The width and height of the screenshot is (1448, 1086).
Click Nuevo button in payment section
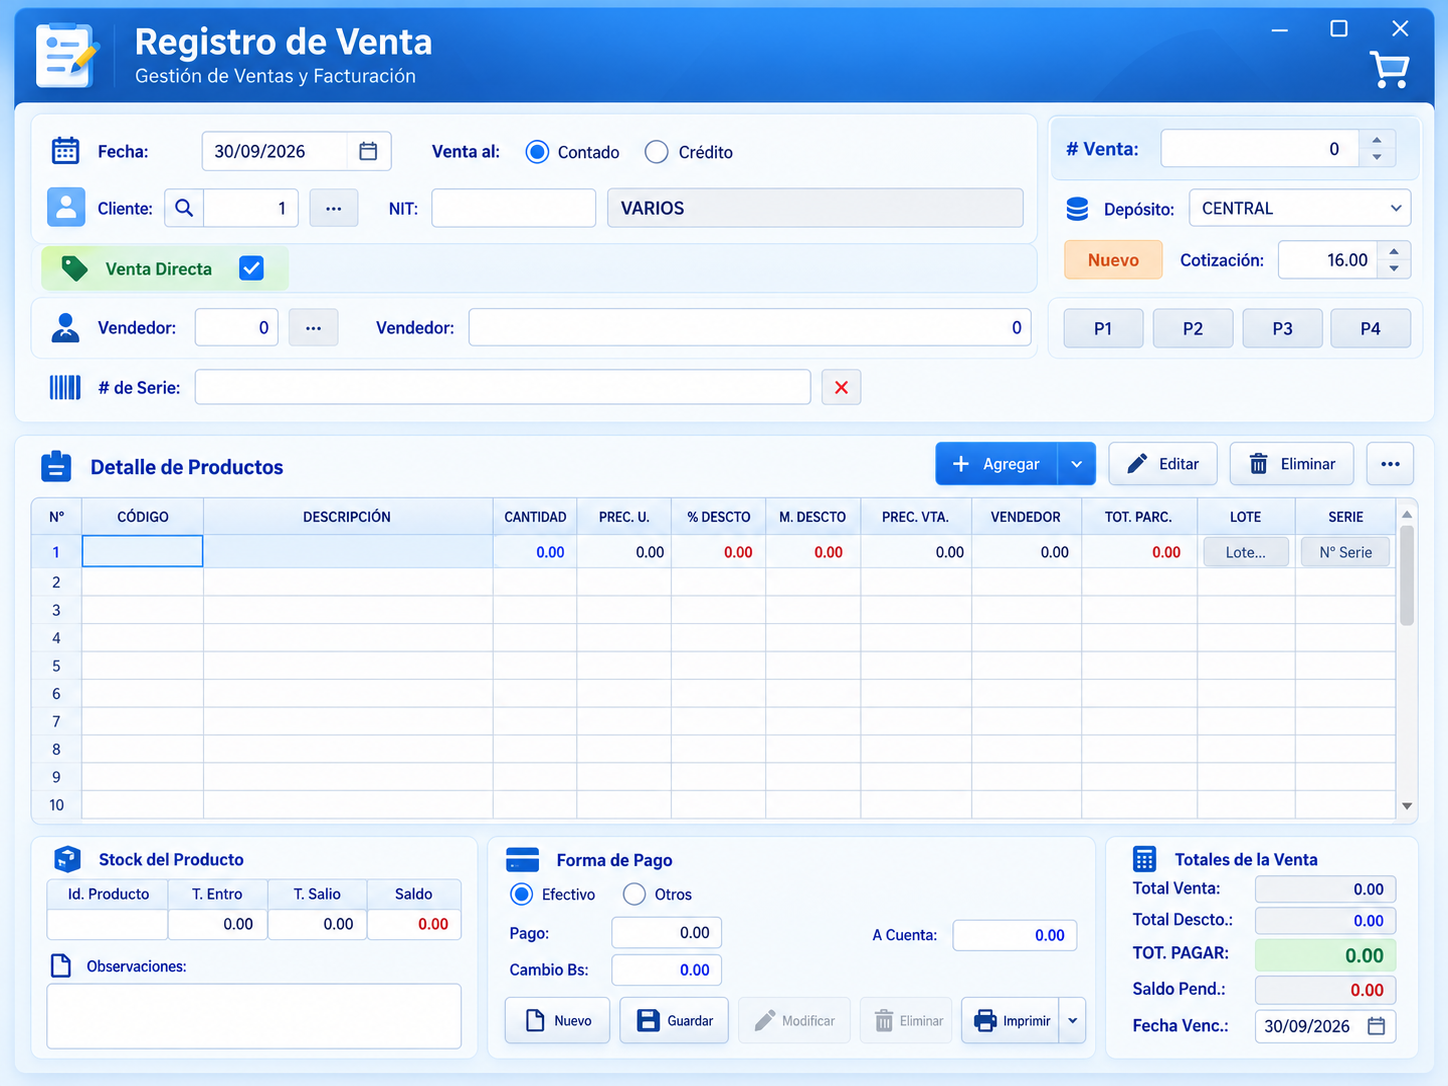[x=557, y=1021]
